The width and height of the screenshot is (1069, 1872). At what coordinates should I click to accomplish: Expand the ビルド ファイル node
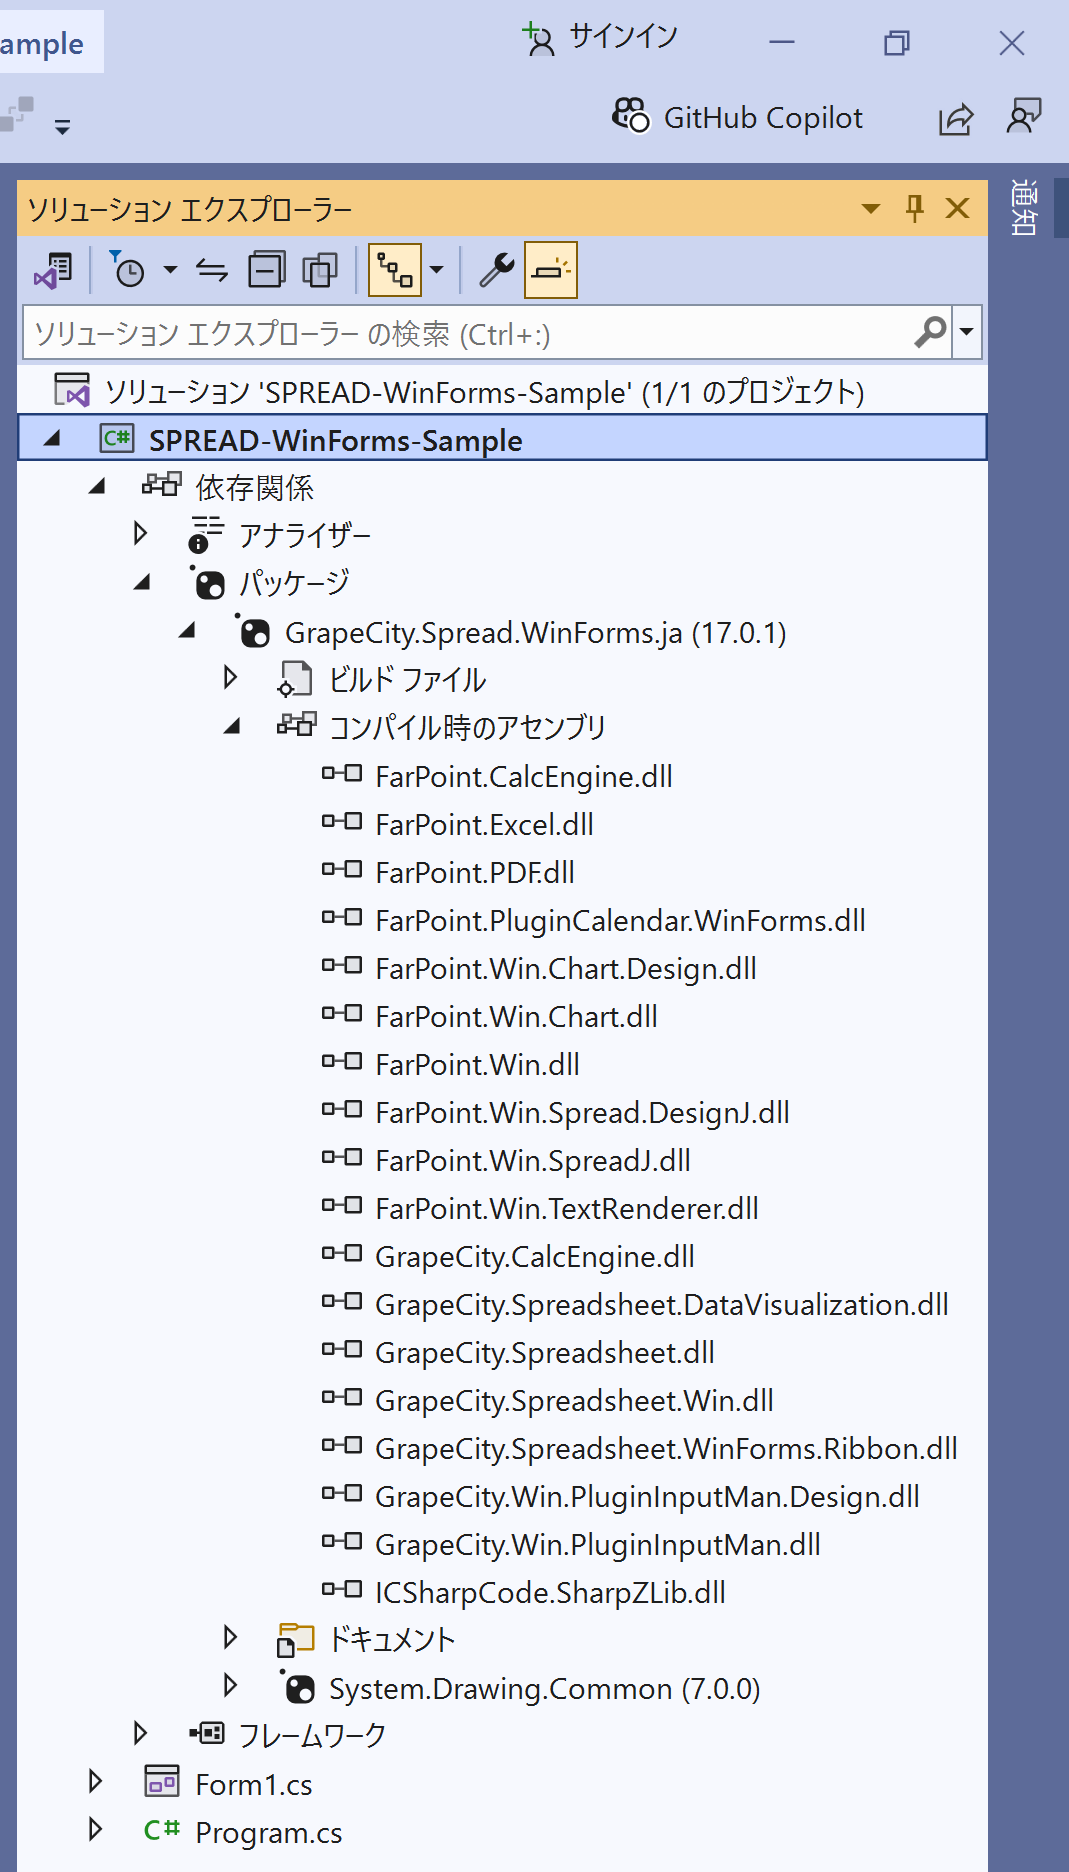coord(231,678)
